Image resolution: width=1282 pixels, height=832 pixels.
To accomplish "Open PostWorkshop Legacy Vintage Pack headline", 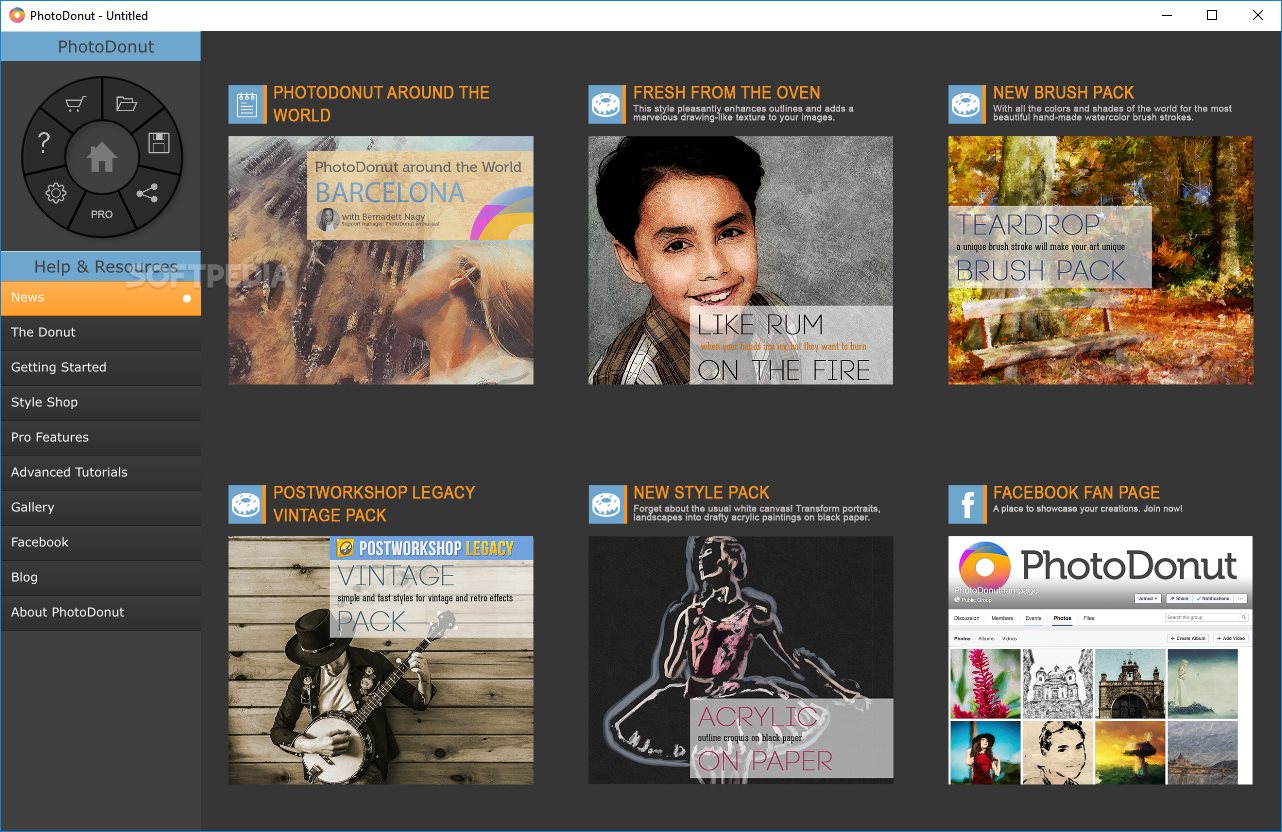I will 374,504.
